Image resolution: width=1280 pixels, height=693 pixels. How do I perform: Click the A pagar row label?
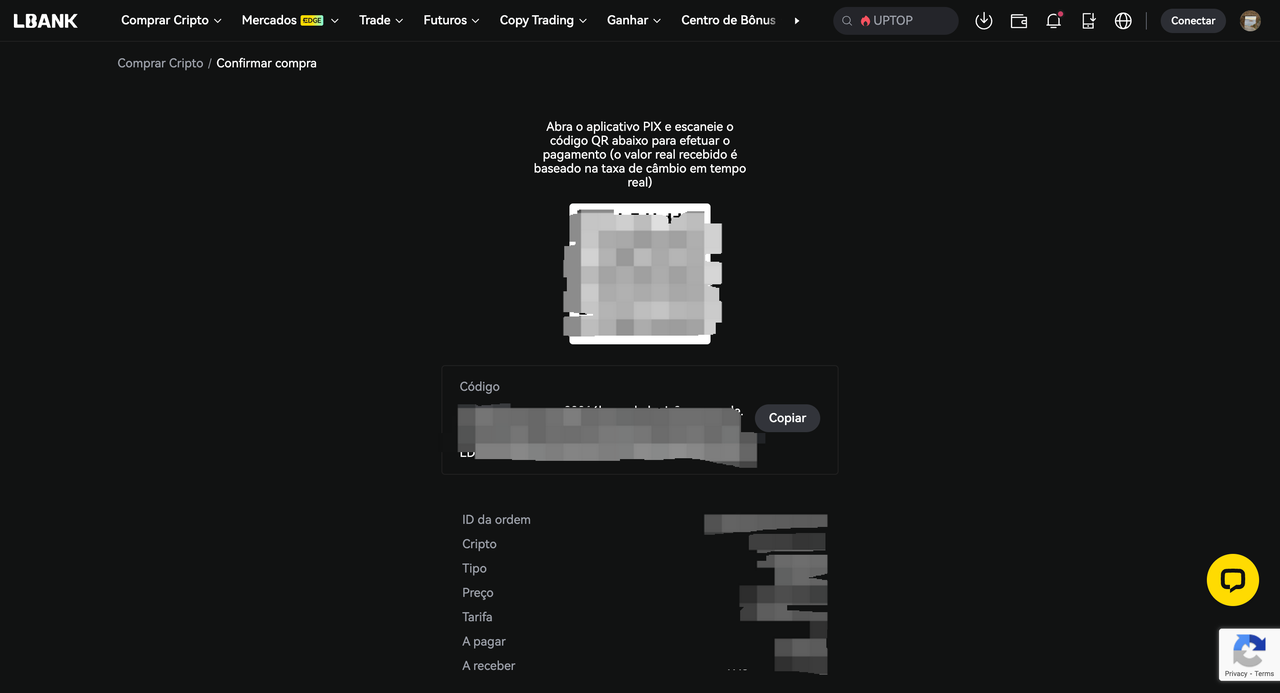point(484,641)
